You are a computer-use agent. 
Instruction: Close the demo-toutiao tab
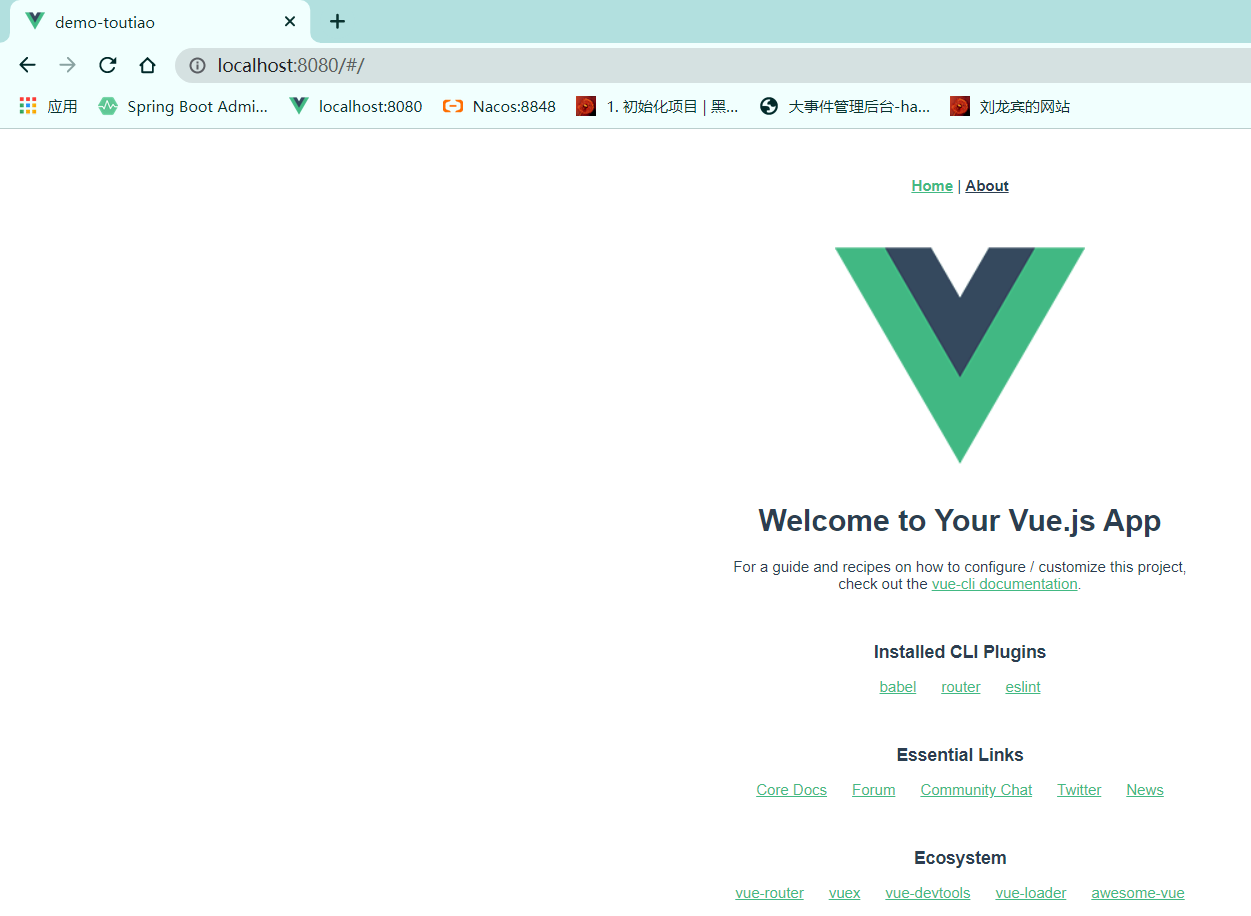(290, 21)
